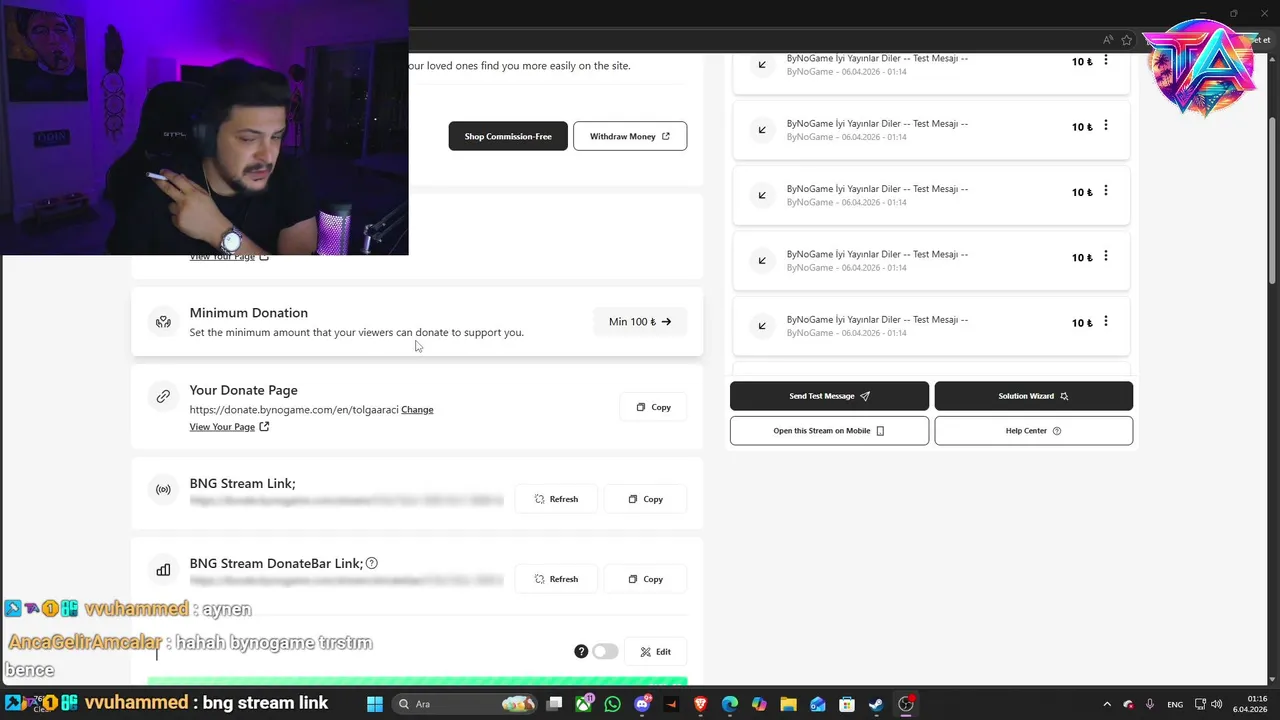Send a test message
This screenshot has height=720, width=1280.
tap(829, 396)
